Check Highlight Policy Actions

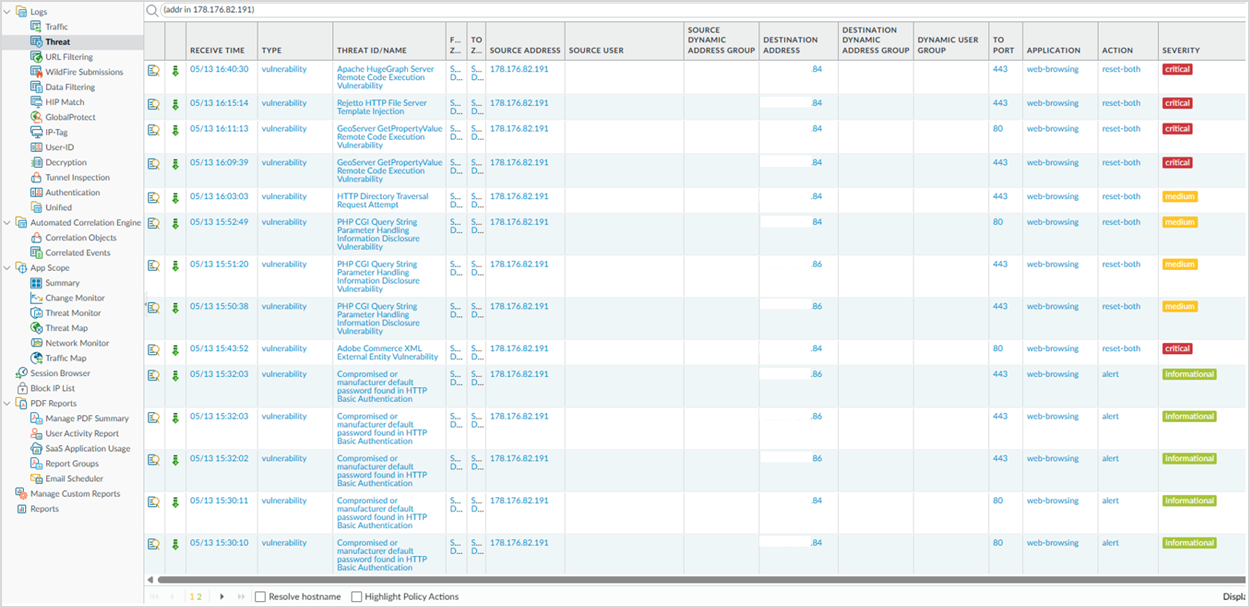point(357,597)
